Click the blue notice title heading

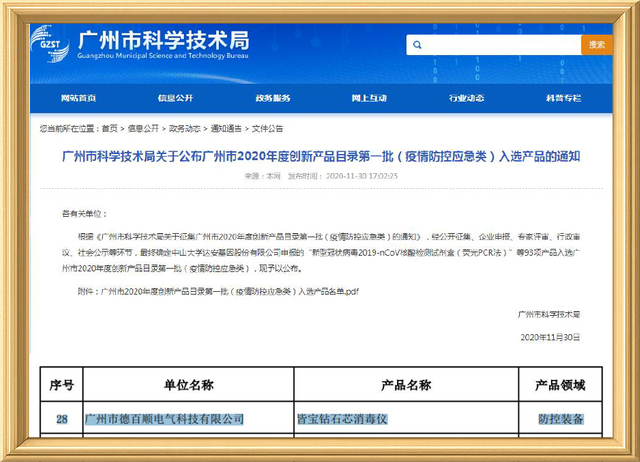[x=321, y=156]
